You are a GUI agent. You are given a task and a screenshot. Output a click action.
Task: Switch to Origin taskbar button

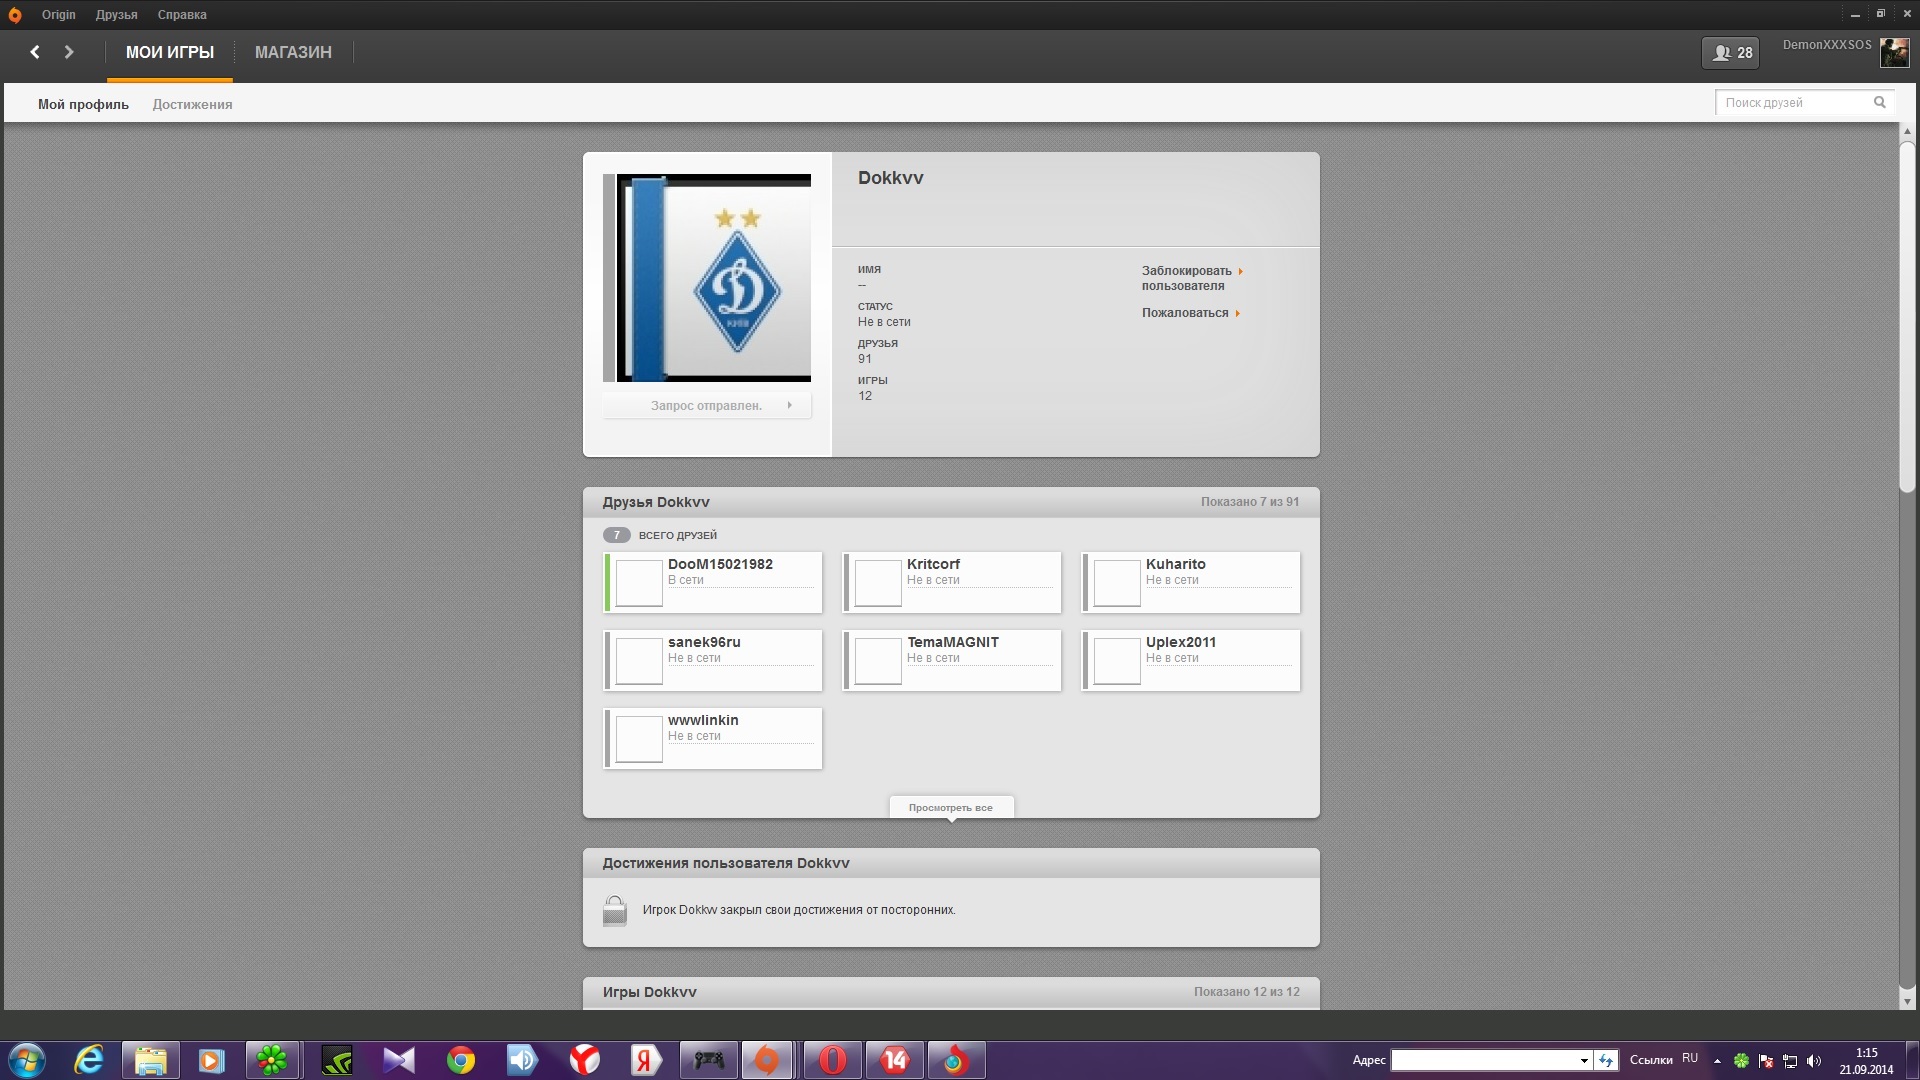pyautogui.click(x=767, y=1060)
